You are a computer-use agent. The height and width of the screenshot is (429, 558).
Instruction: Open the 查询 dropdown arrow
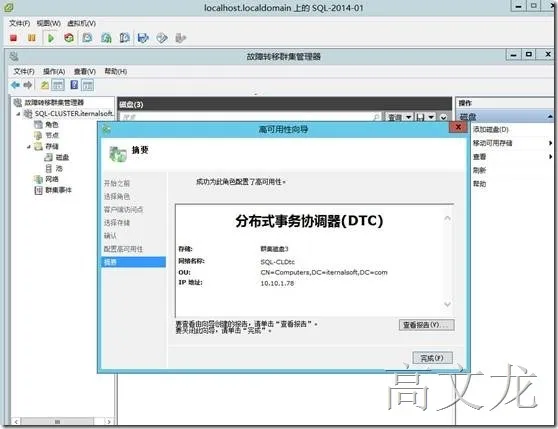[409, 117]
